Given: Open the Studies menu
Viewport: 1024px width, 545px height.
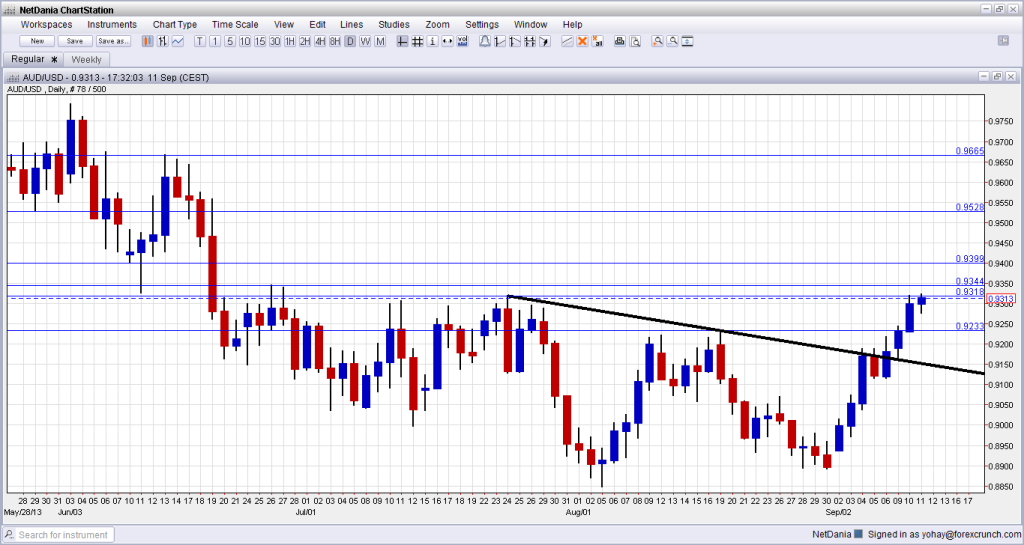Looking at the screenshot, I should (394, 24).
